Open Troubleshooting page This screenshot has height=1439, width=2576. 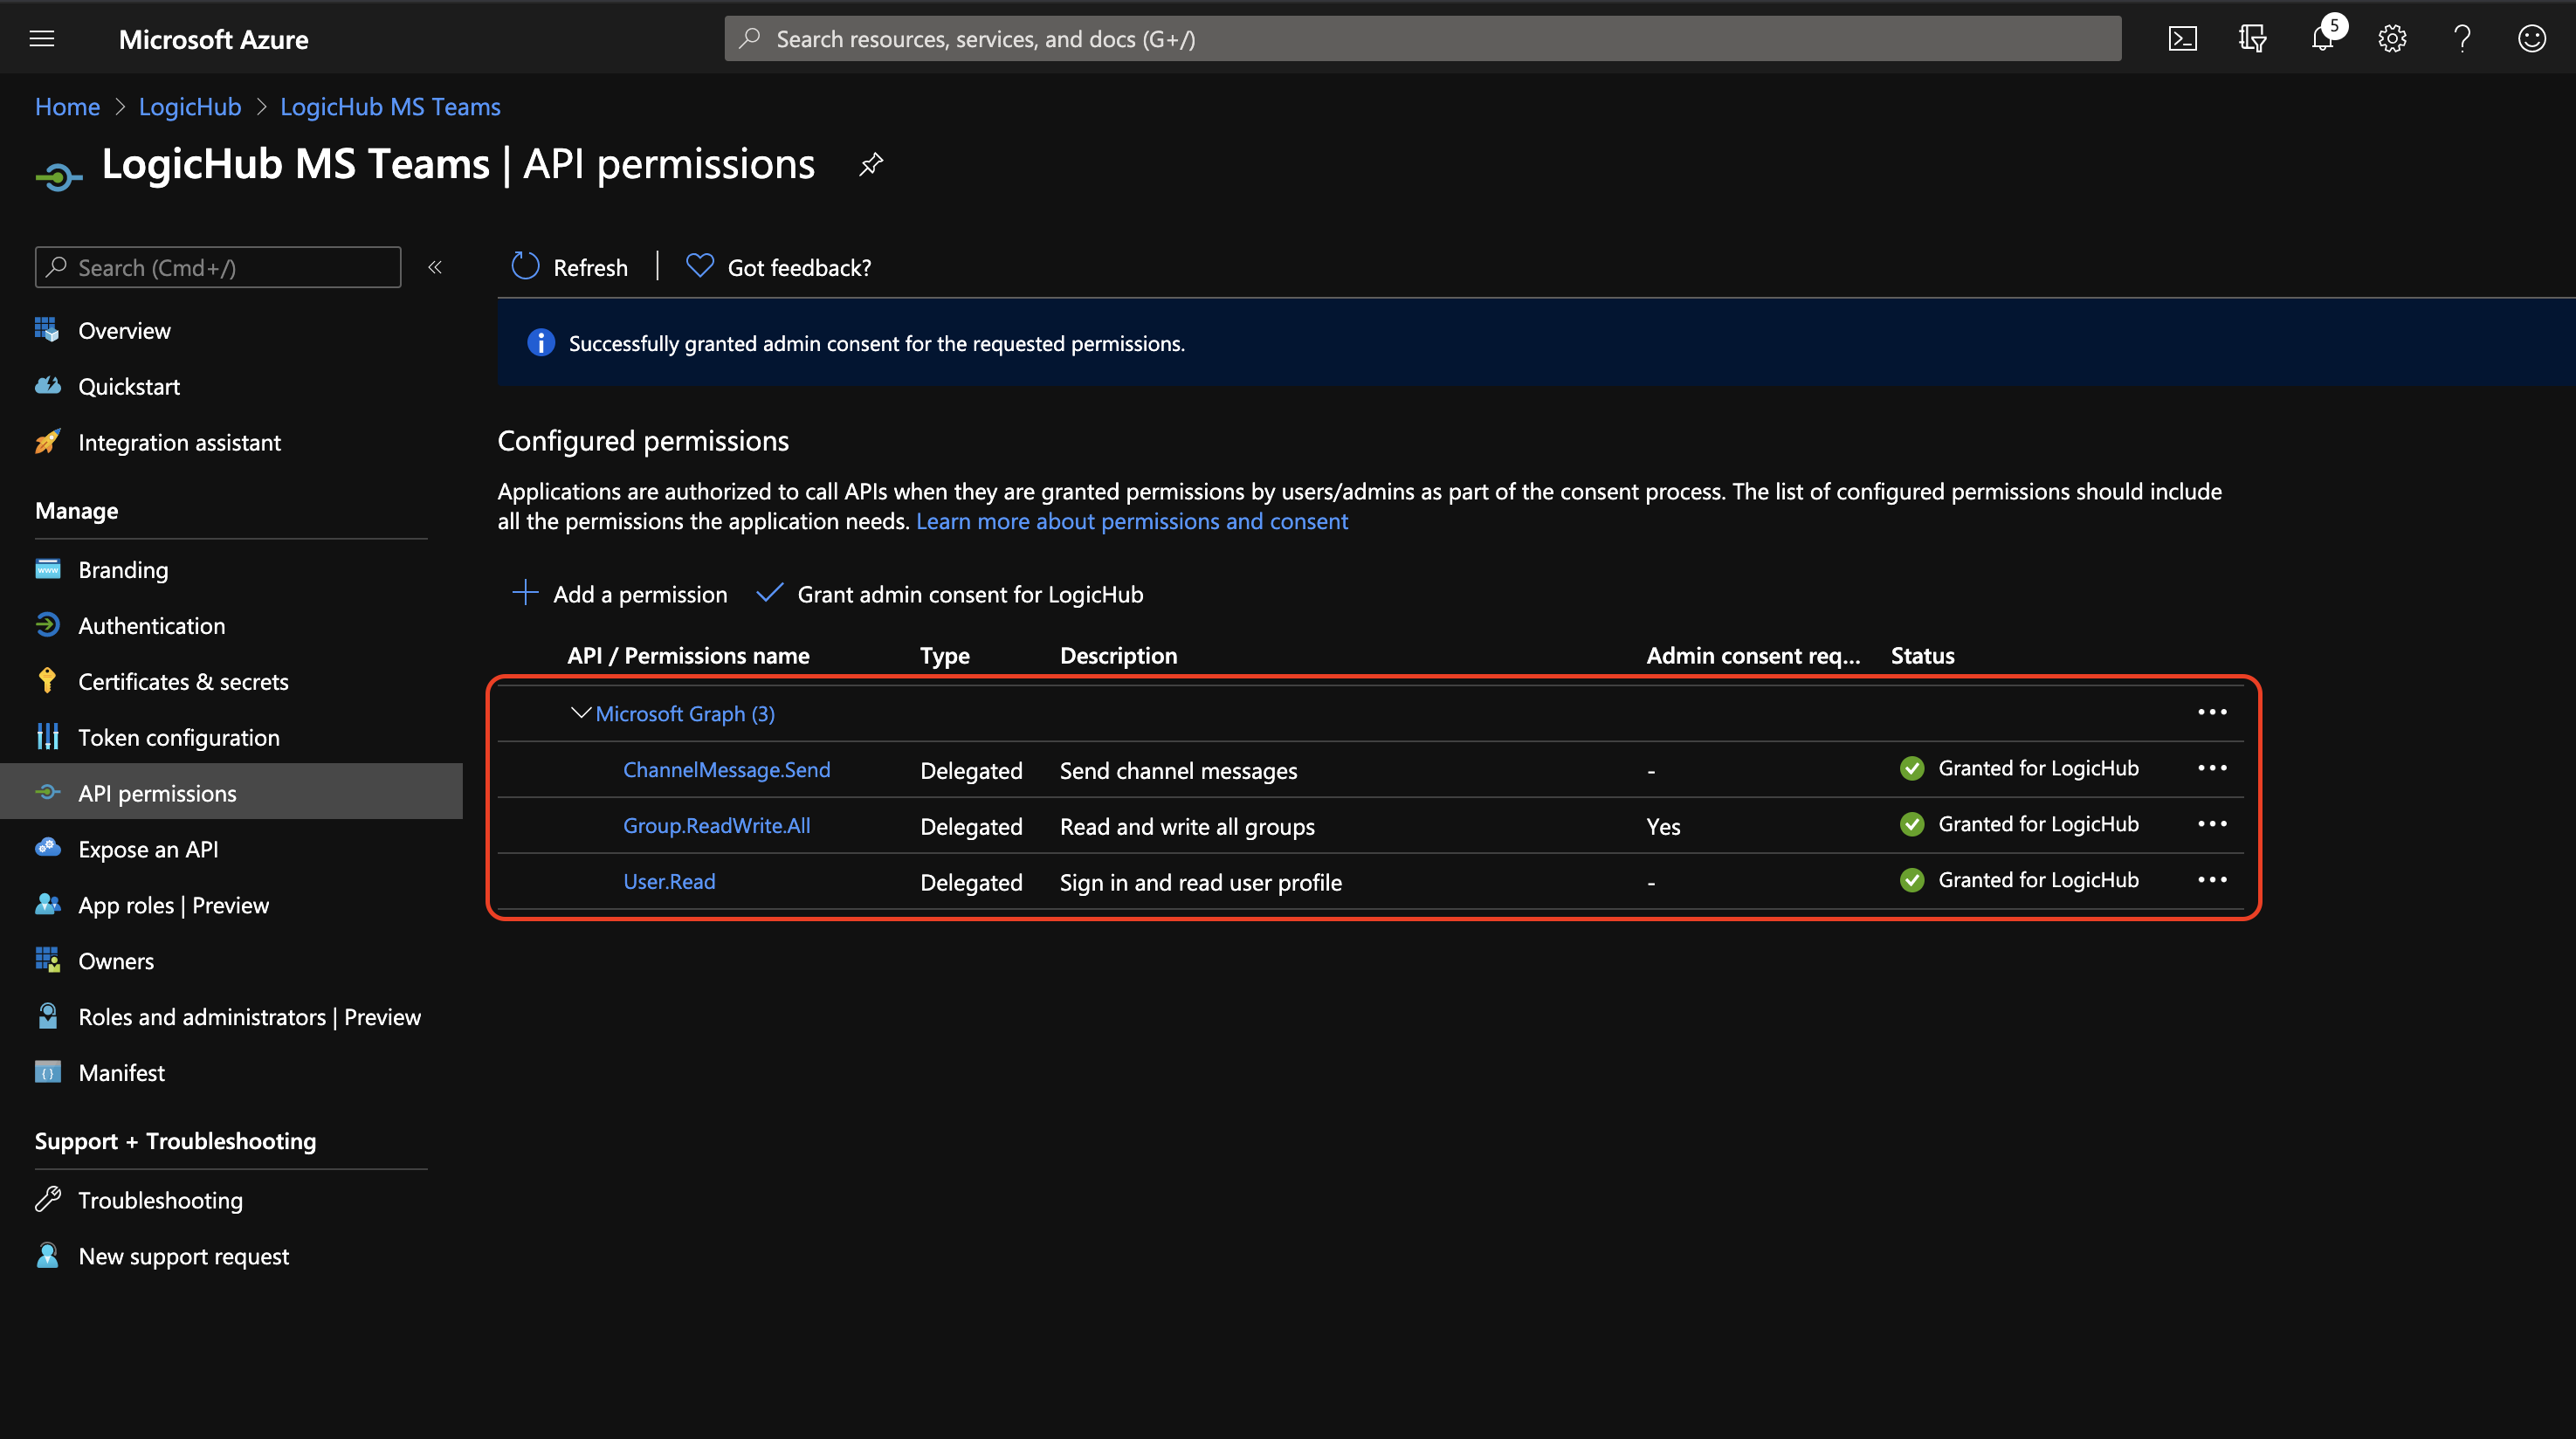(160, 1200)
